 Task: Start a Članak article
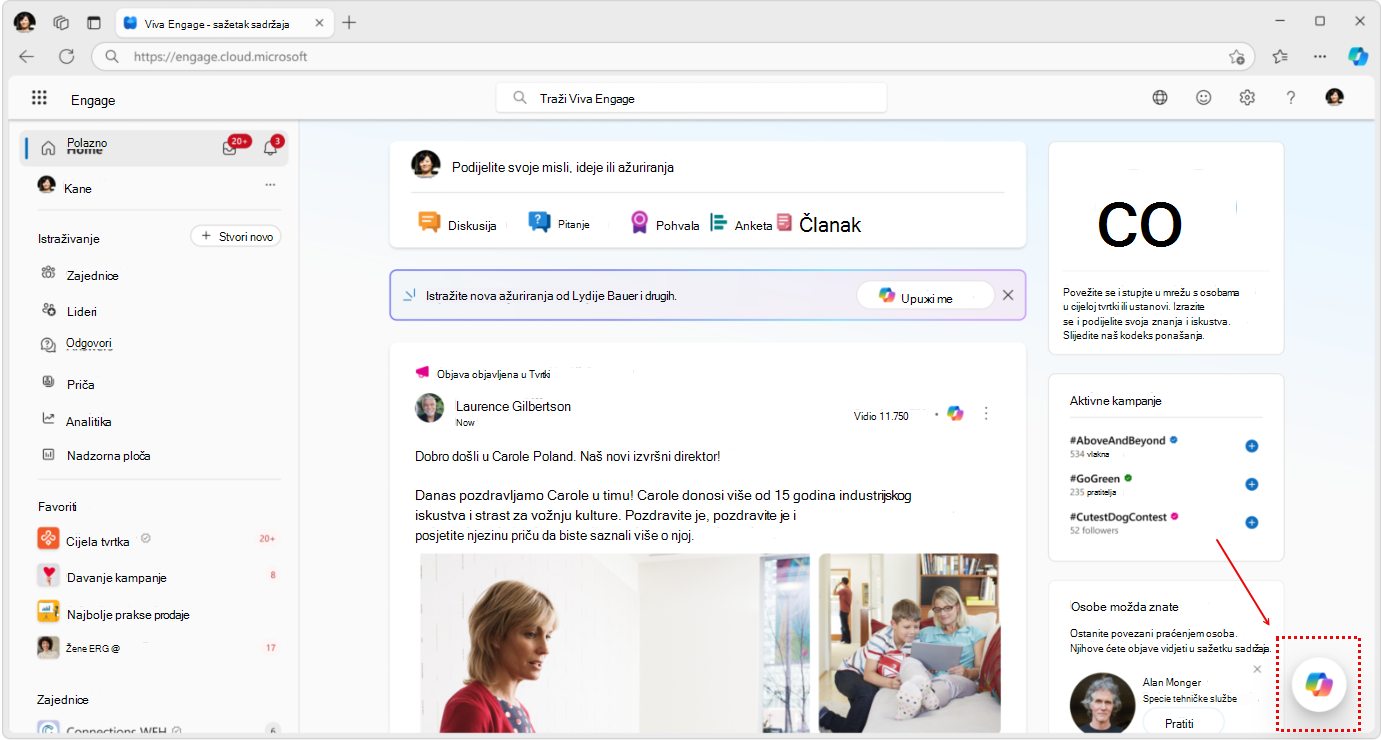[x=818, y=224]
